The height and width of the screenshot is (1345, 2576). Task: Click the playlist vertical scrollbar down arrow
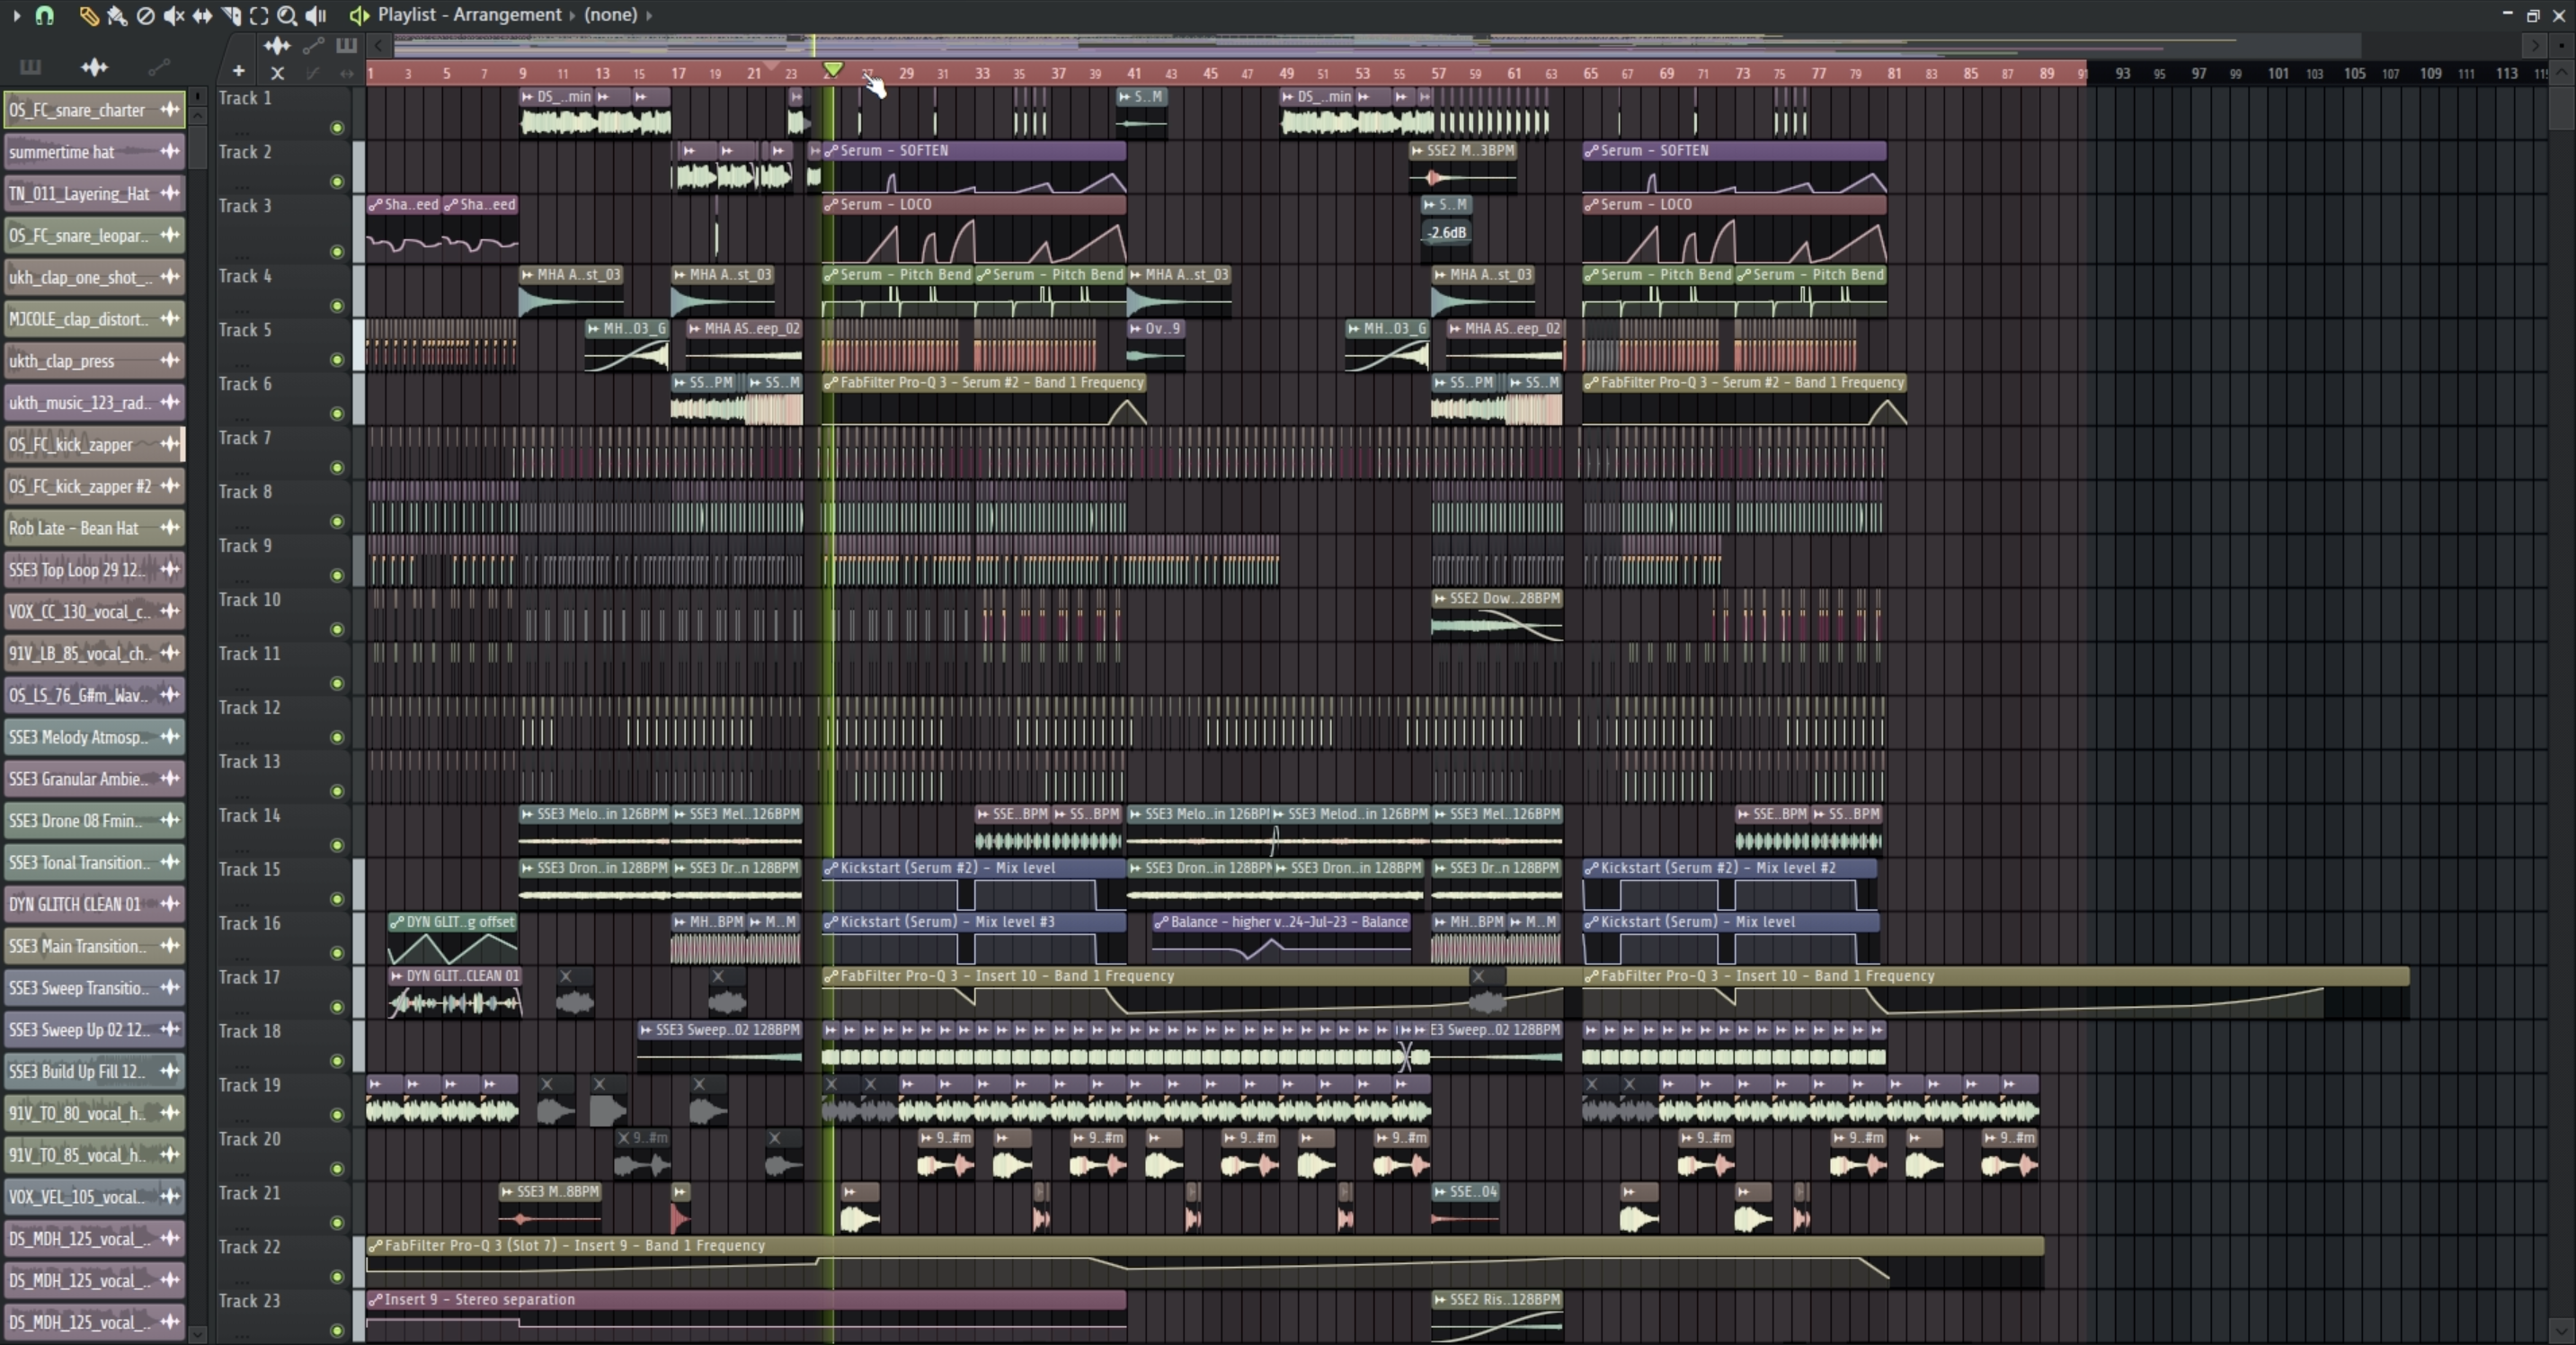tap(2561, 1329)
